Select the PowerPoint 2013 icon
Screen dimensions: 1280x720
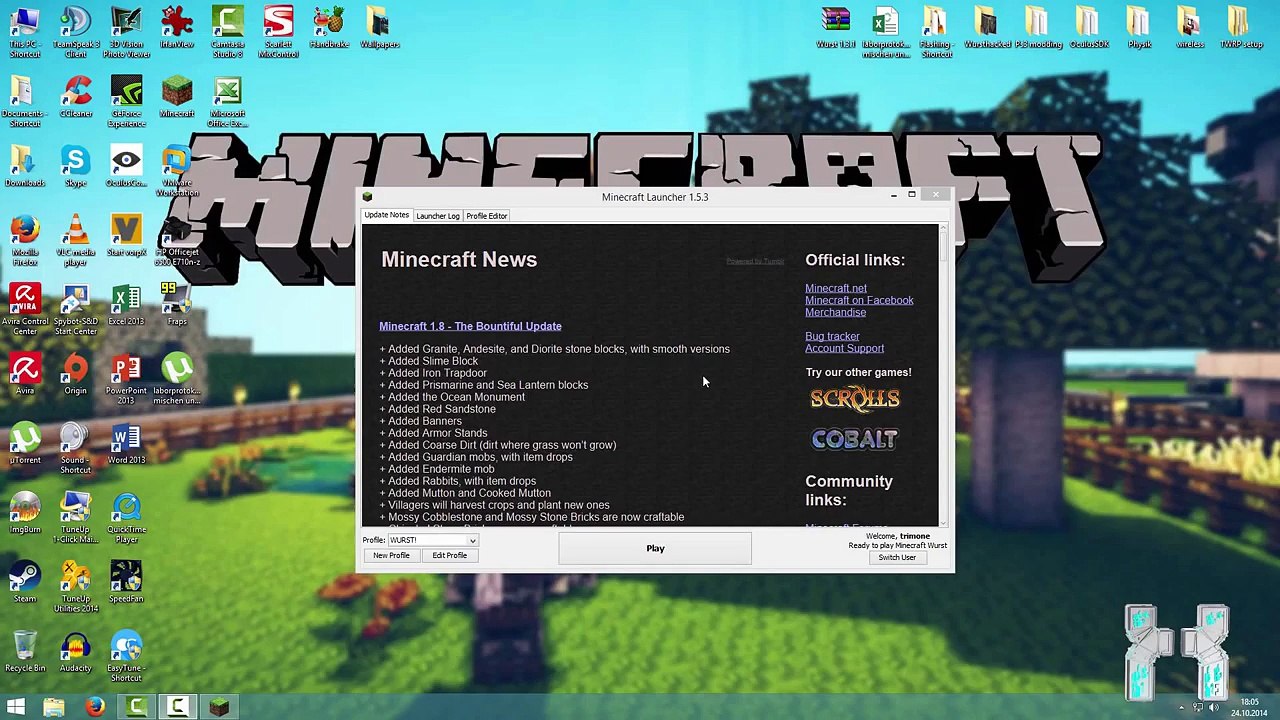[x=127, y=379]
